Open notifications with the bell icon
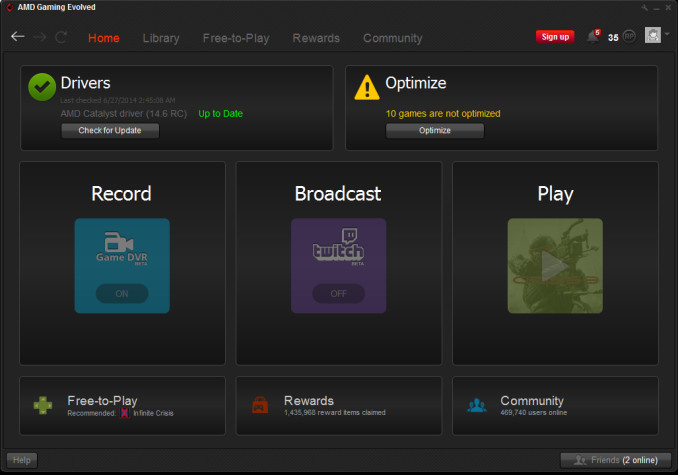The image size is (678, 475). [x=593, y=37]
